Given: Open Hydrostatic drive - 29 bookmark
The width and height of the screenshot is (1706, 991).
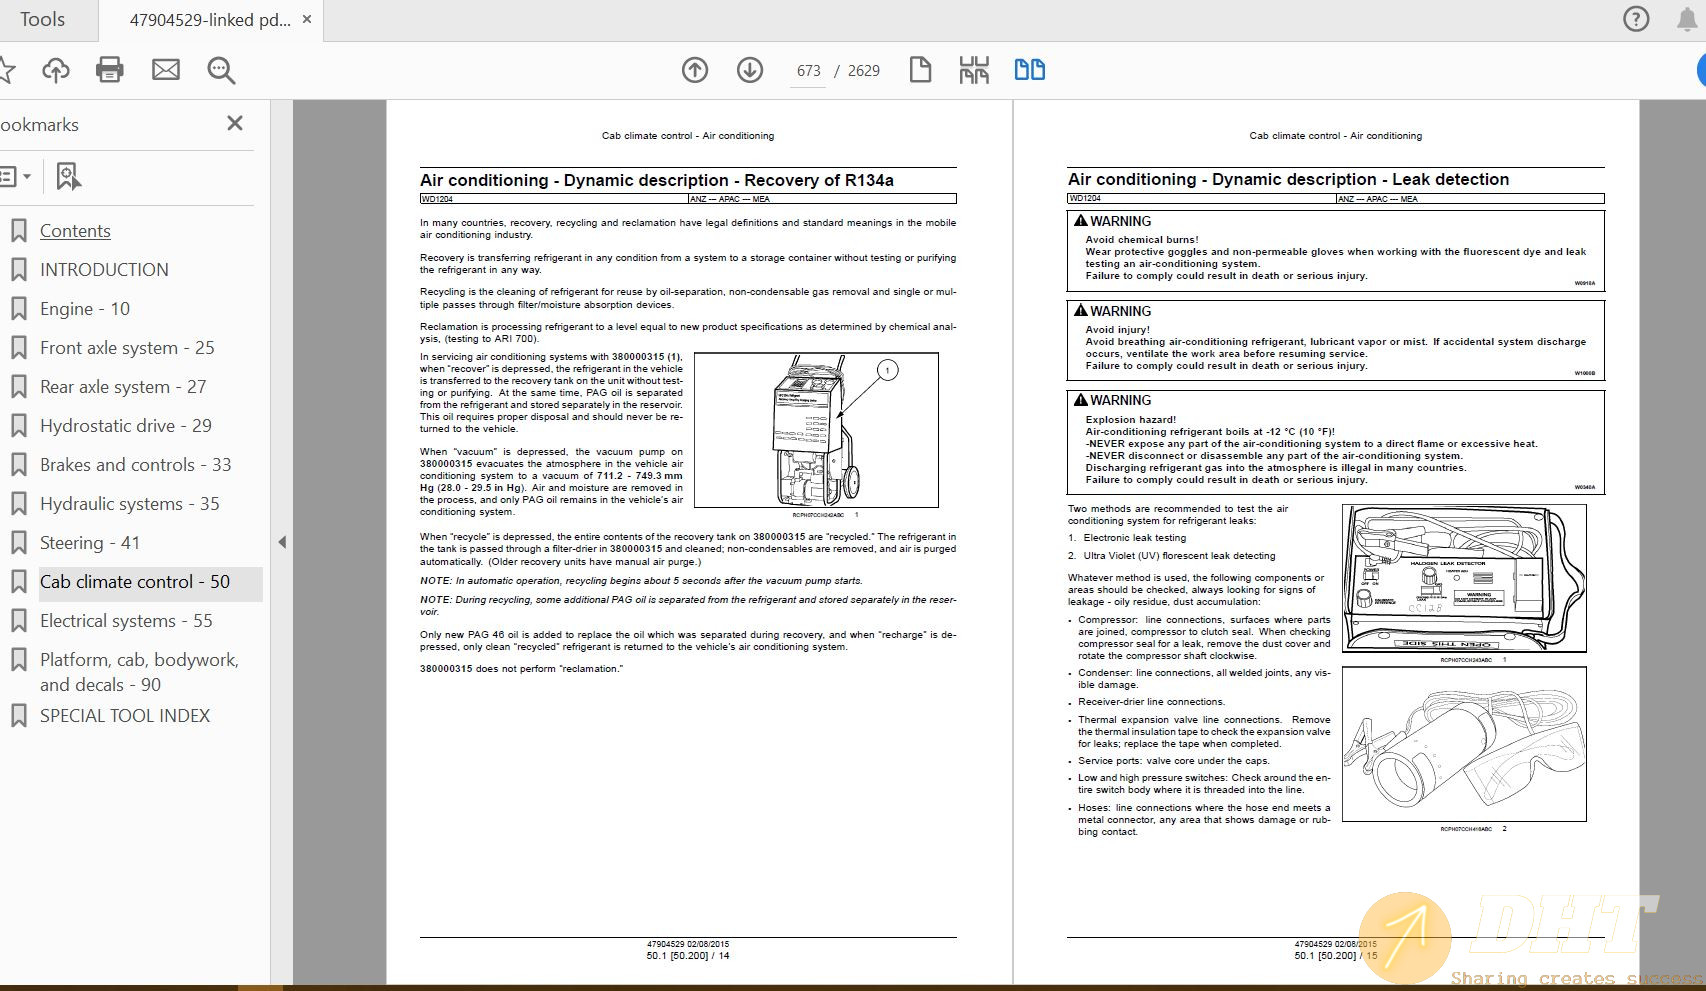Looking at the screenshot, I should coord(126,426).
